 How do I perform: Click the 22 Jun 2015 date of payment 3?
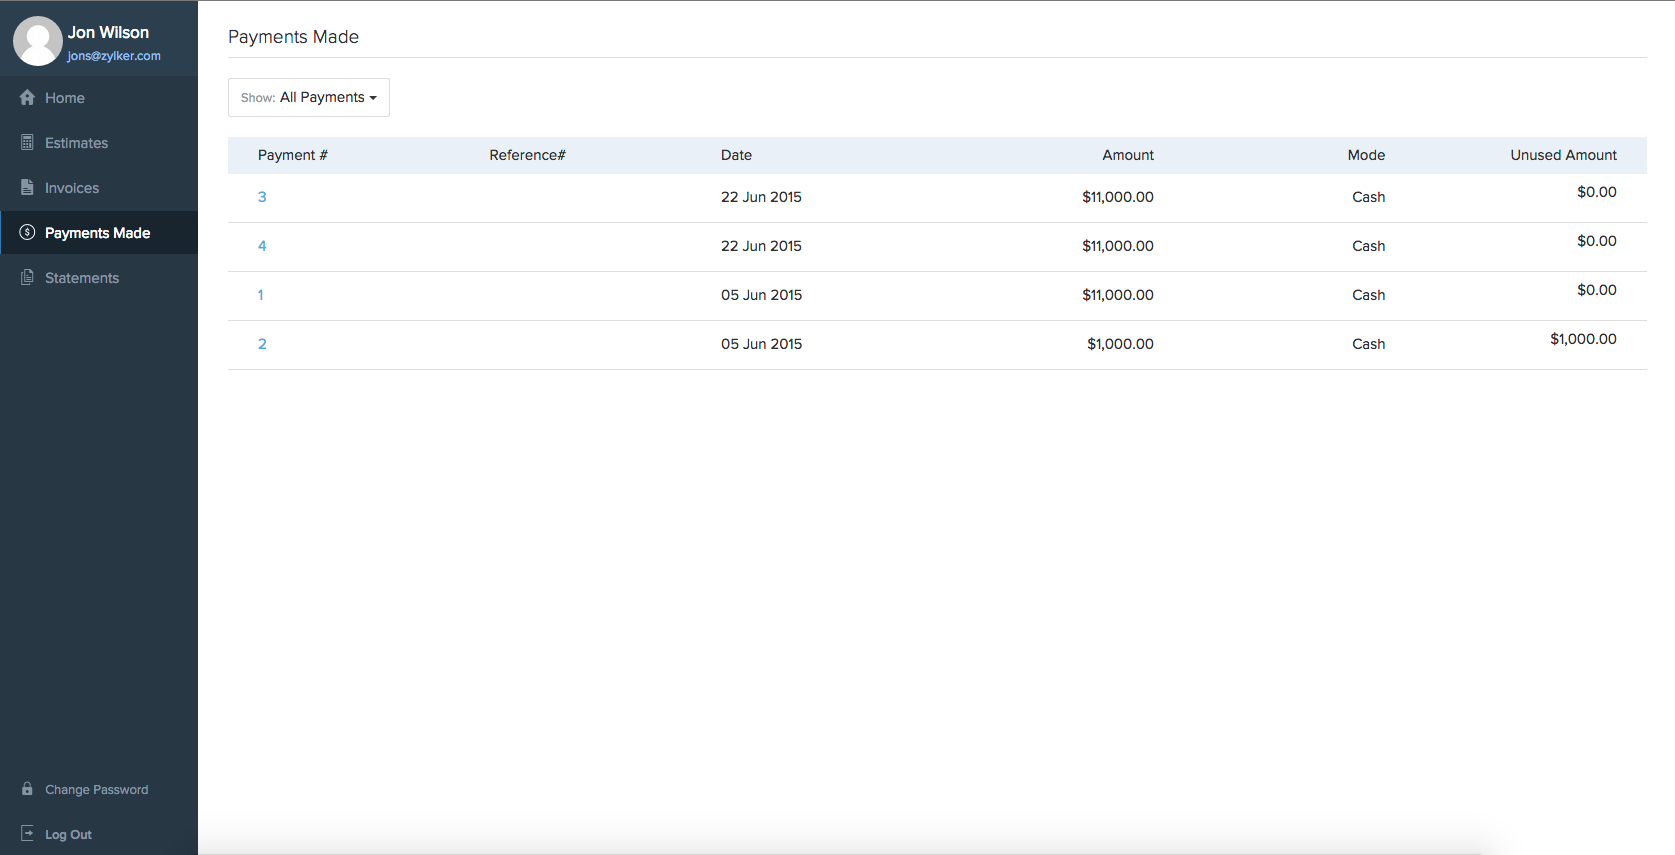[x=761, y=197]
